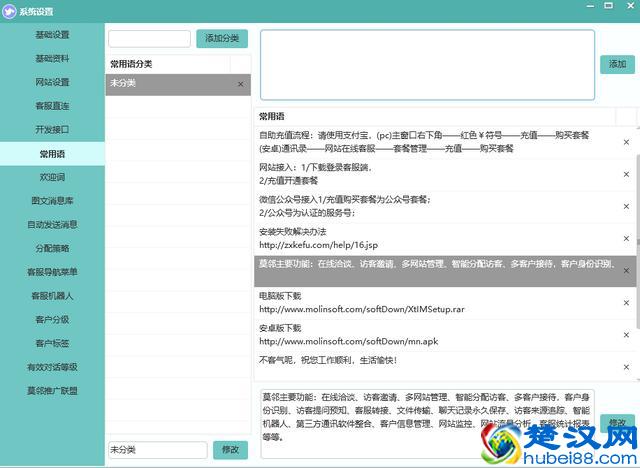This screenshot has height=468, width=640.
Task: Click the new category name input field
Action: (149, 39)
